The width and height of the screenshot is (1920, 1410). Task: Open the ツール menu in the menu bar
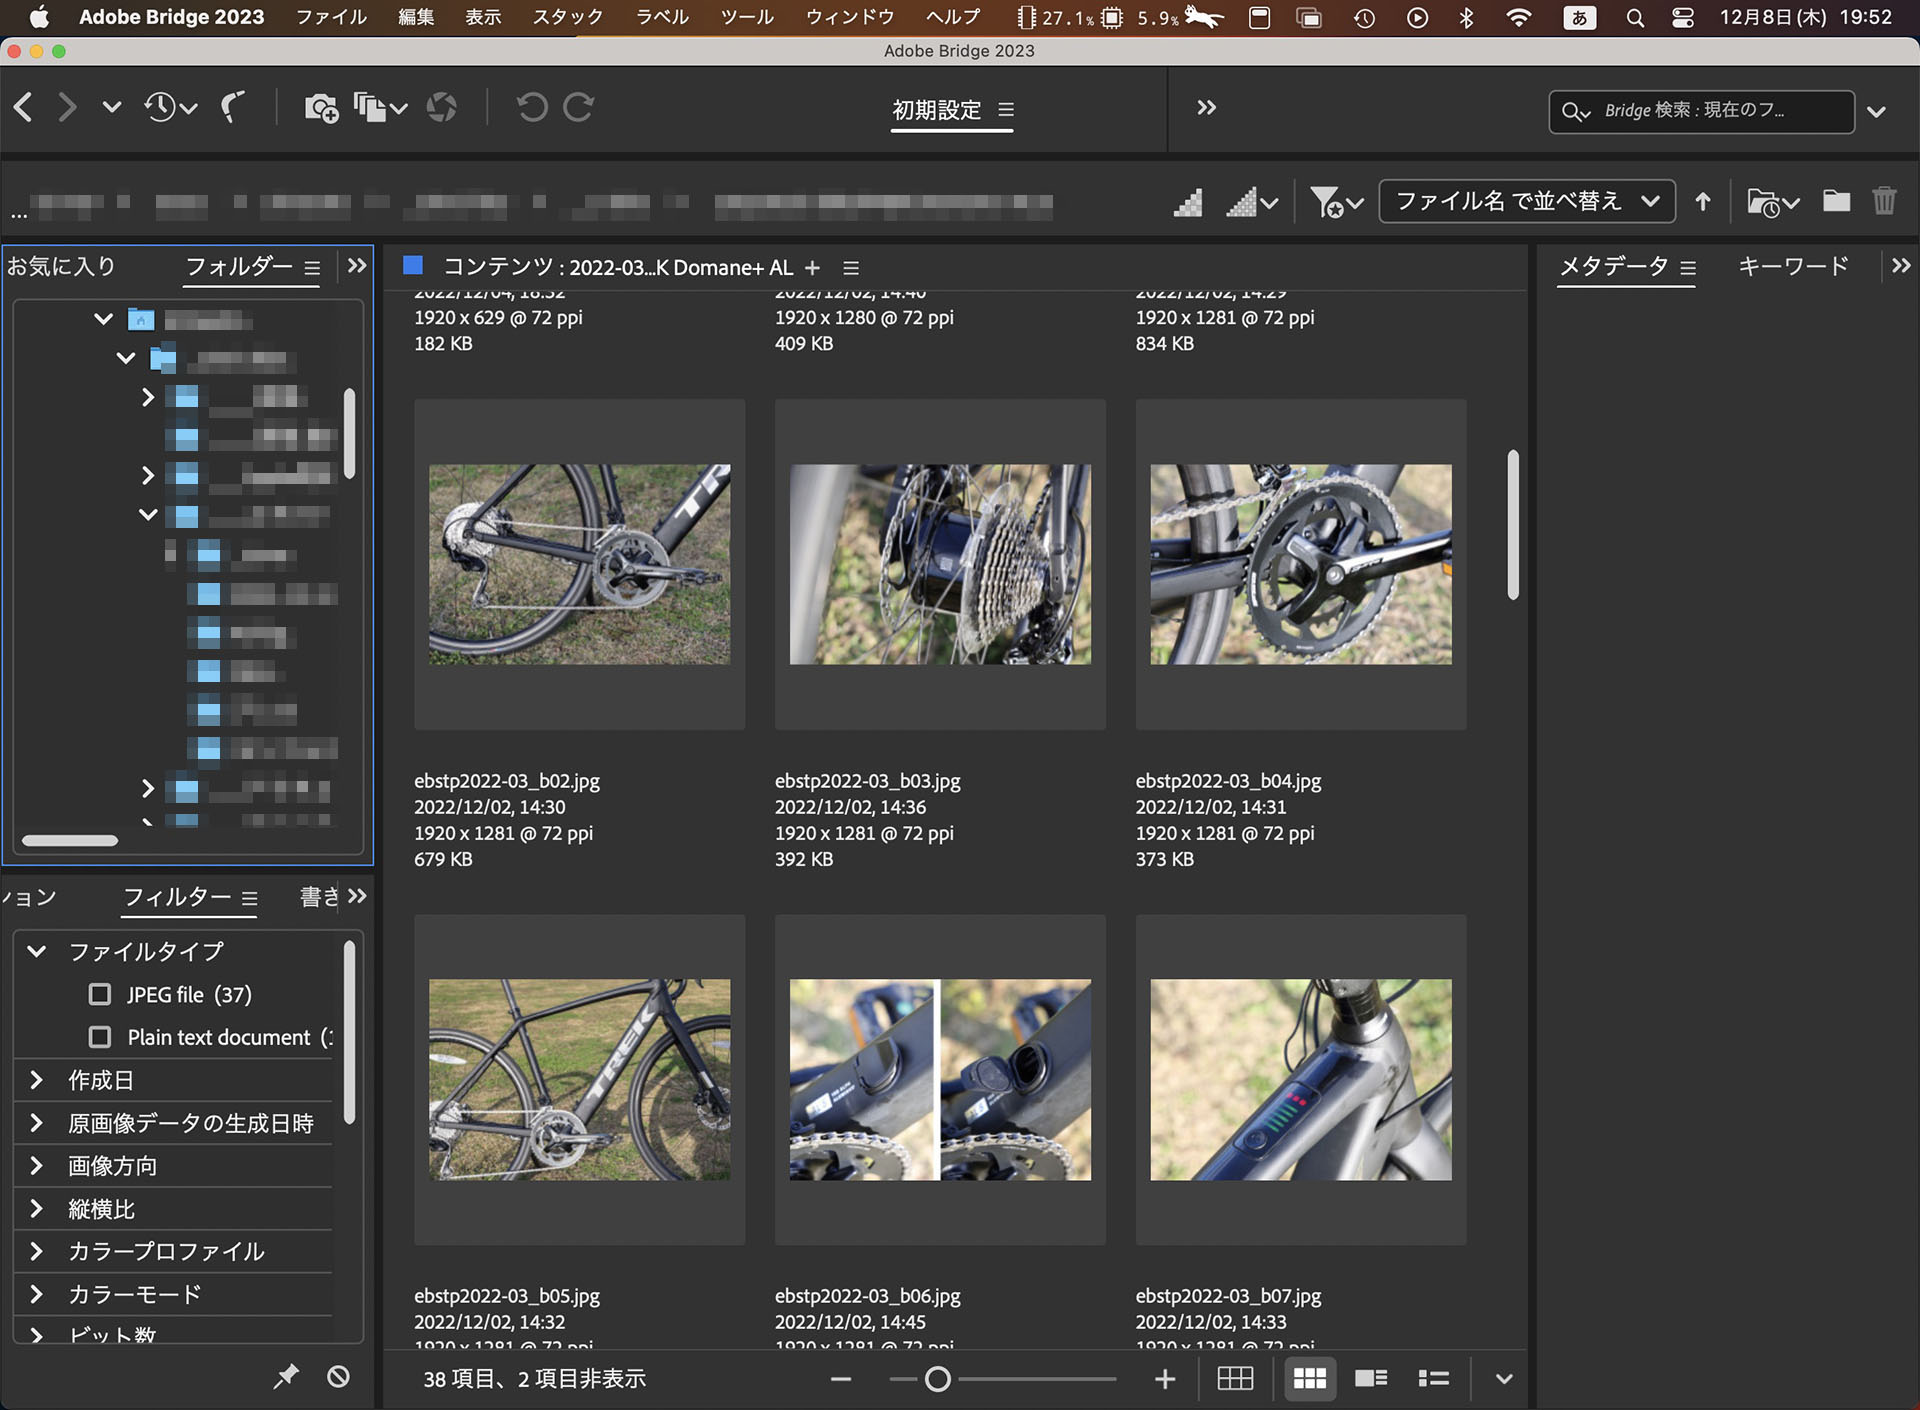746,17
